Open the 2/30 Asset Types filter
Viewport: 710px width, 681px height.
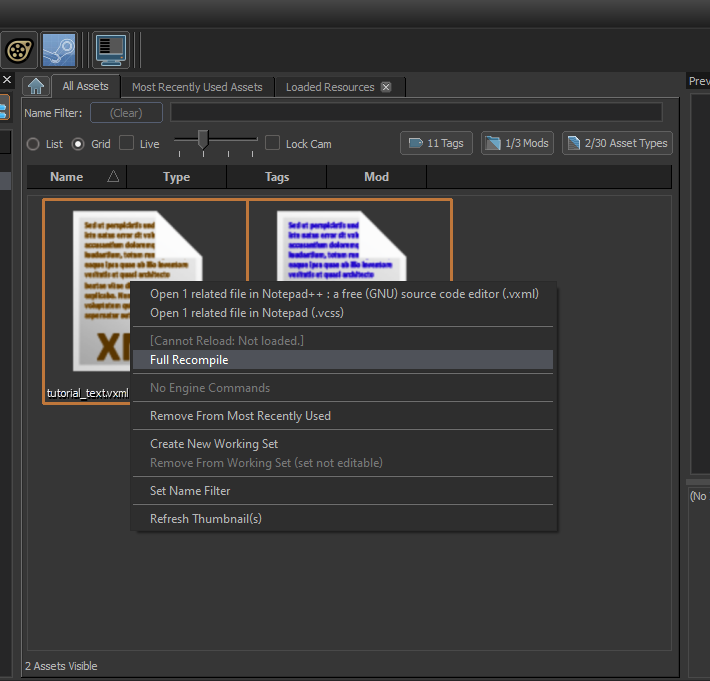[617, 143]
